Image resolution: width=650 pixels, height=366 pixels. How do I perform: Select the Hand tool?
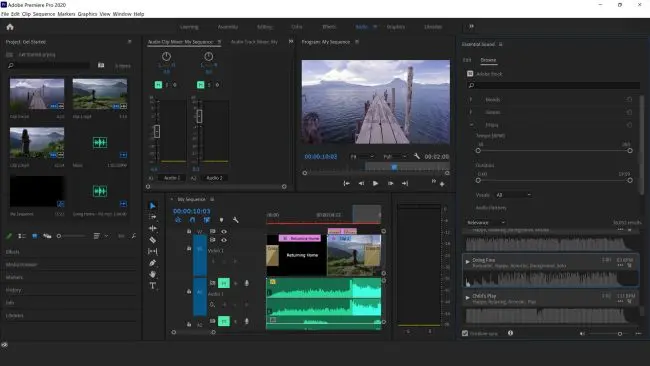tap(153, 274)
